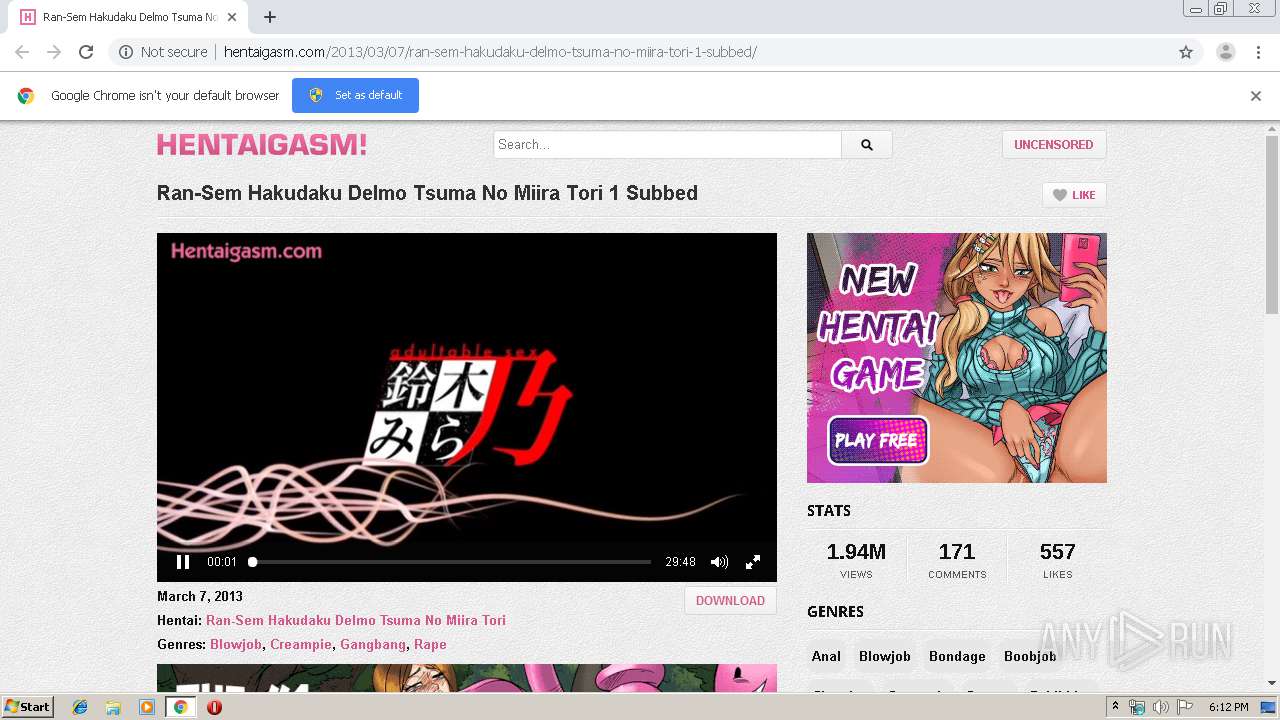Dismiss the default browser infobar
This screenshot has width=1280, height=720.
(1256, 96)
